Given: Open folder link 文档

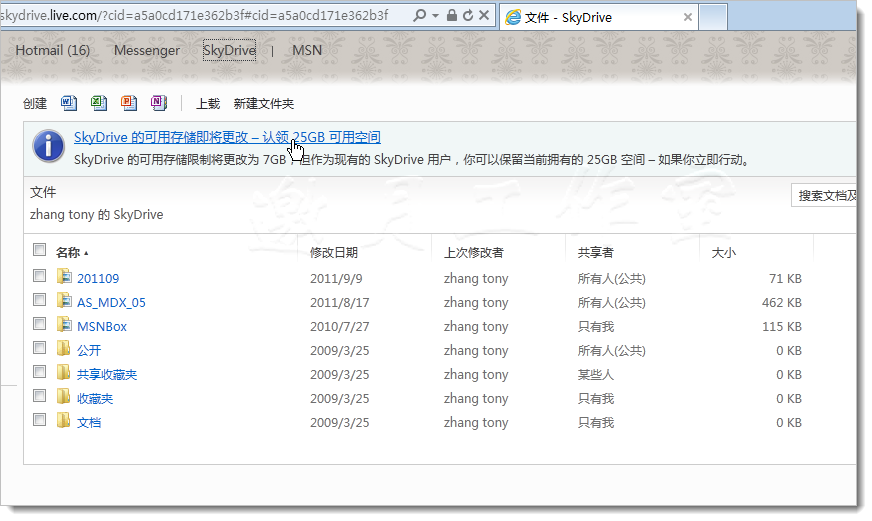Looking at the screenshot, I should tap(89, 422).
